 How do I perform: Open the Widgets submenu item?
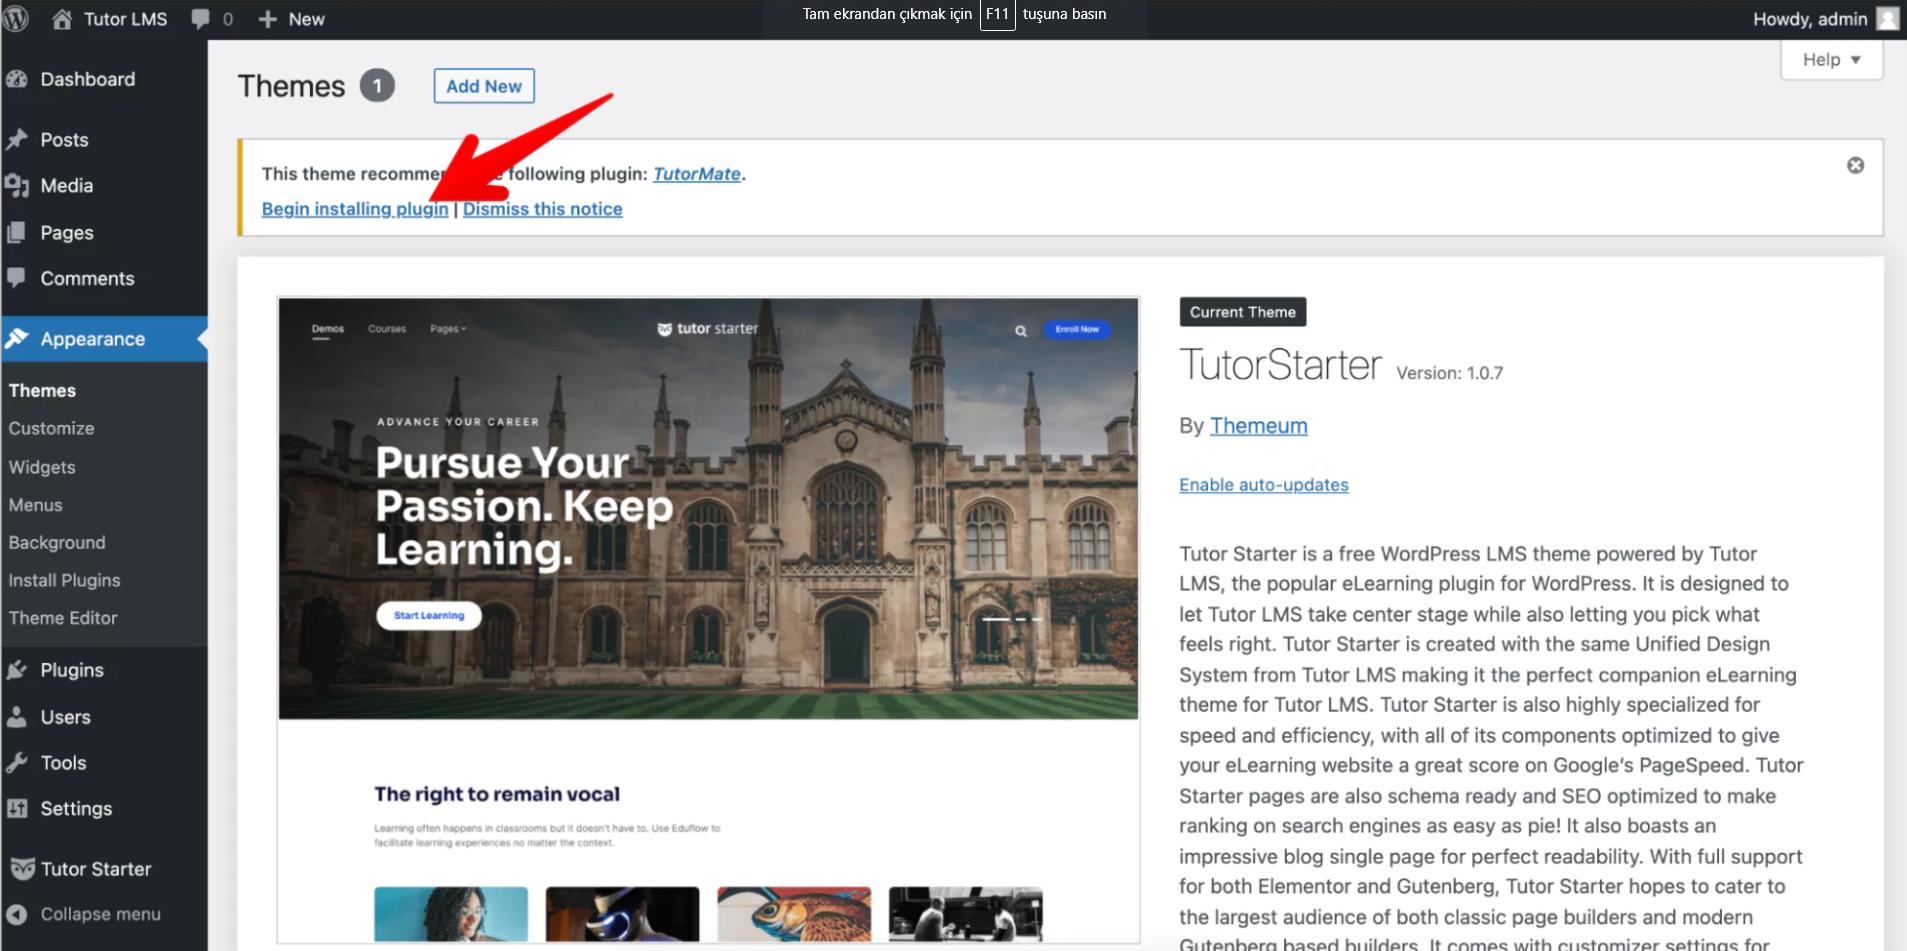pyautogui.click(x=42, y=467)
